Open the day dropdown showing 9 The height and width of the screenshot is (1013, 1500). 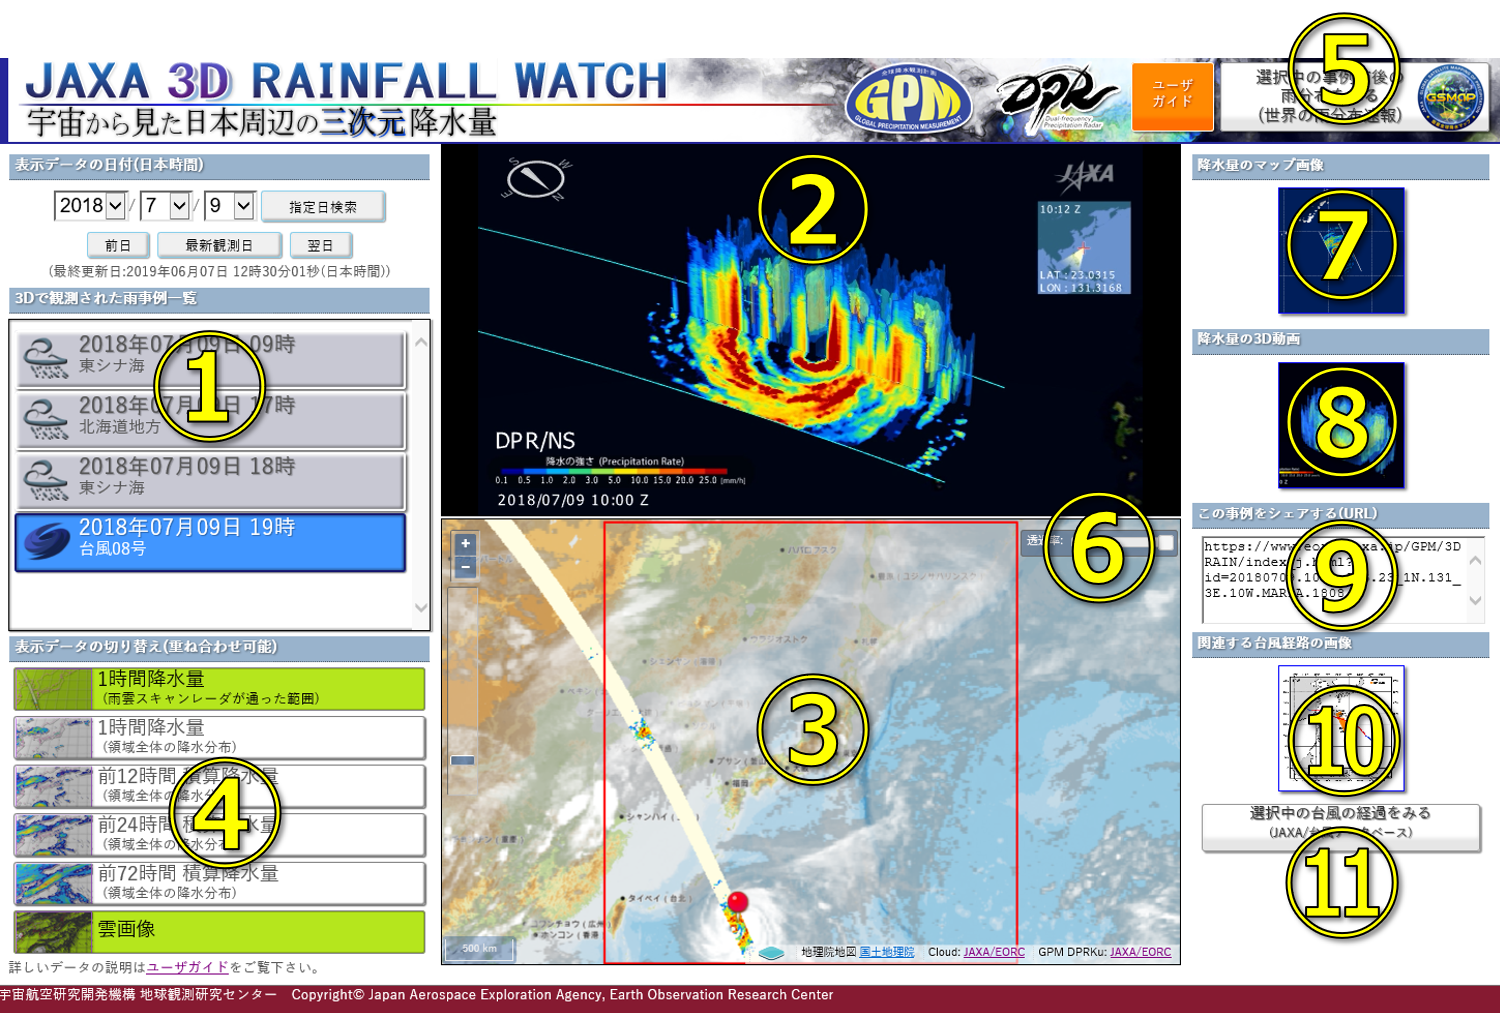[230, 206]
